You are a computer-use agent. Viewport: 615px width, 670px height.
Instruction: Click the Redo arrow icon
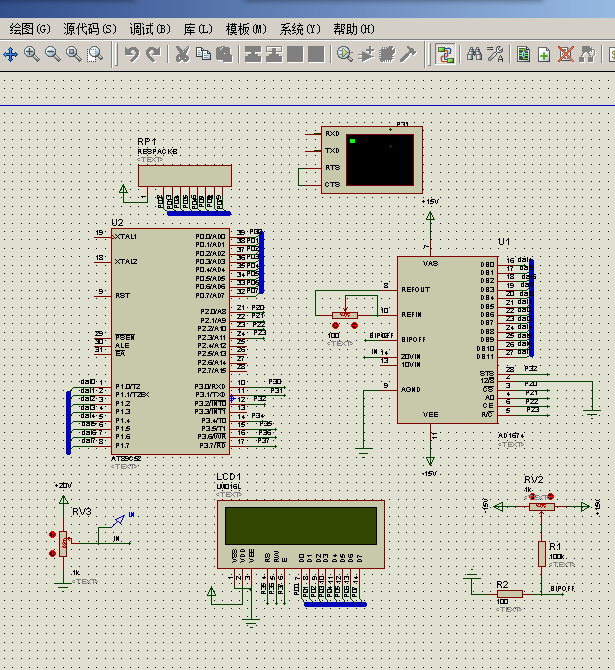[153, 55]
